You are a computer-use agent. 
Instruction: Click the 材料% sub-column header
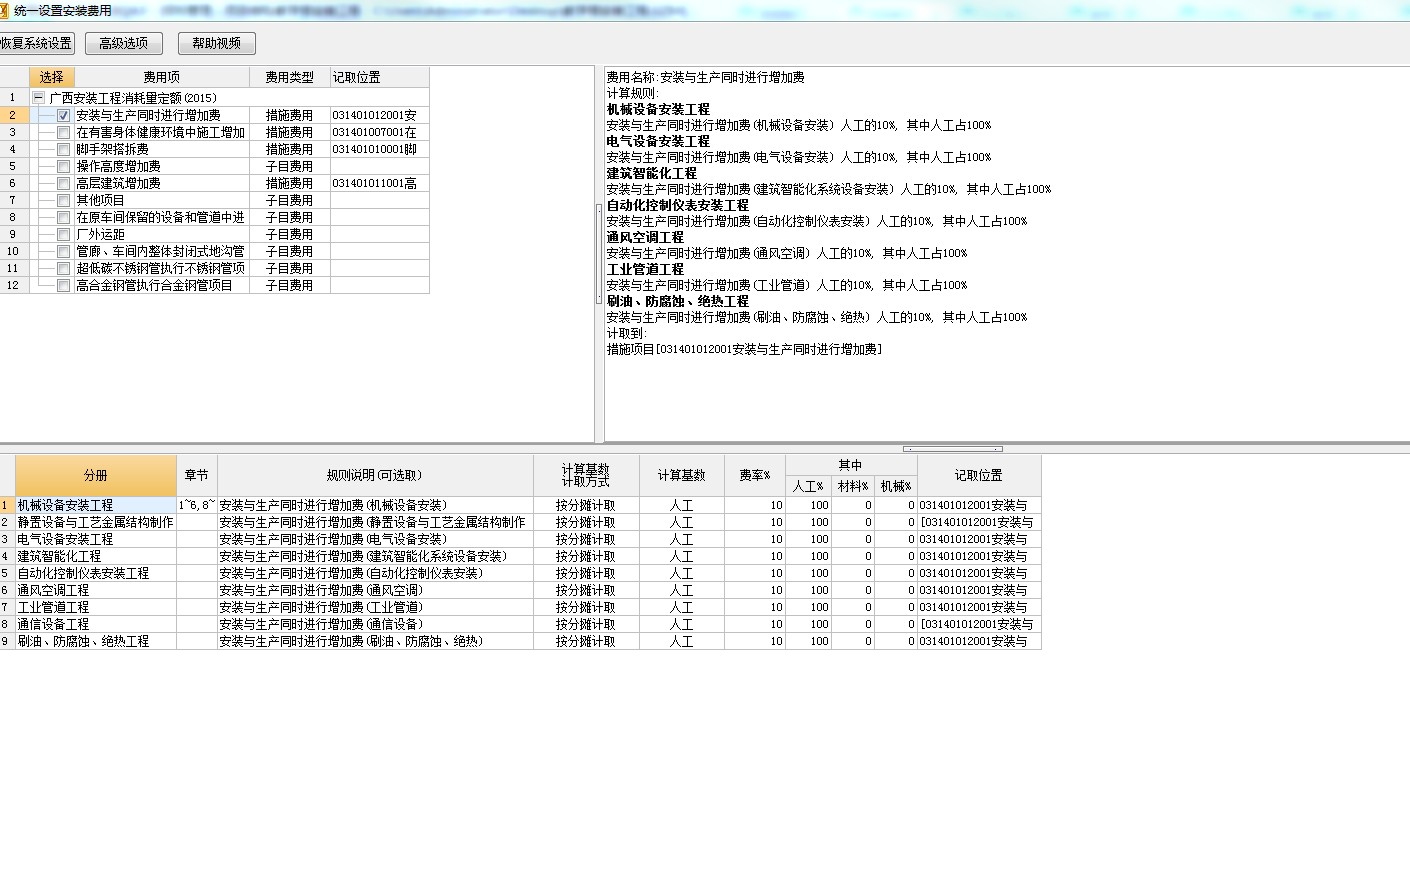pos(853,486)
